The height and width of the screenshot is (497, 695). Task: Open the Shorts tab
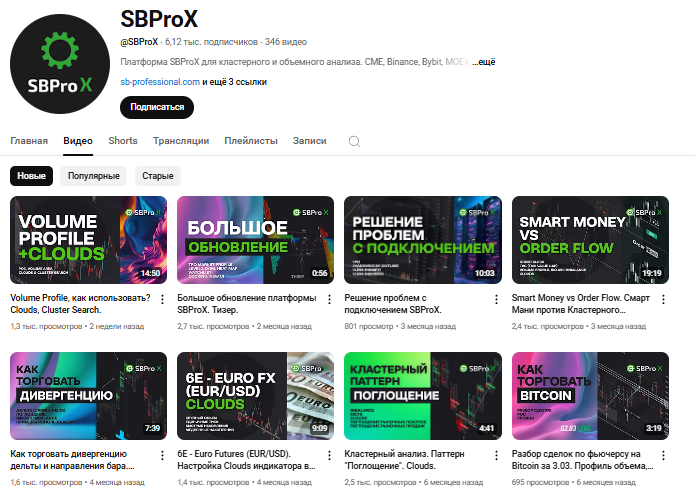(x=123, y=141)
